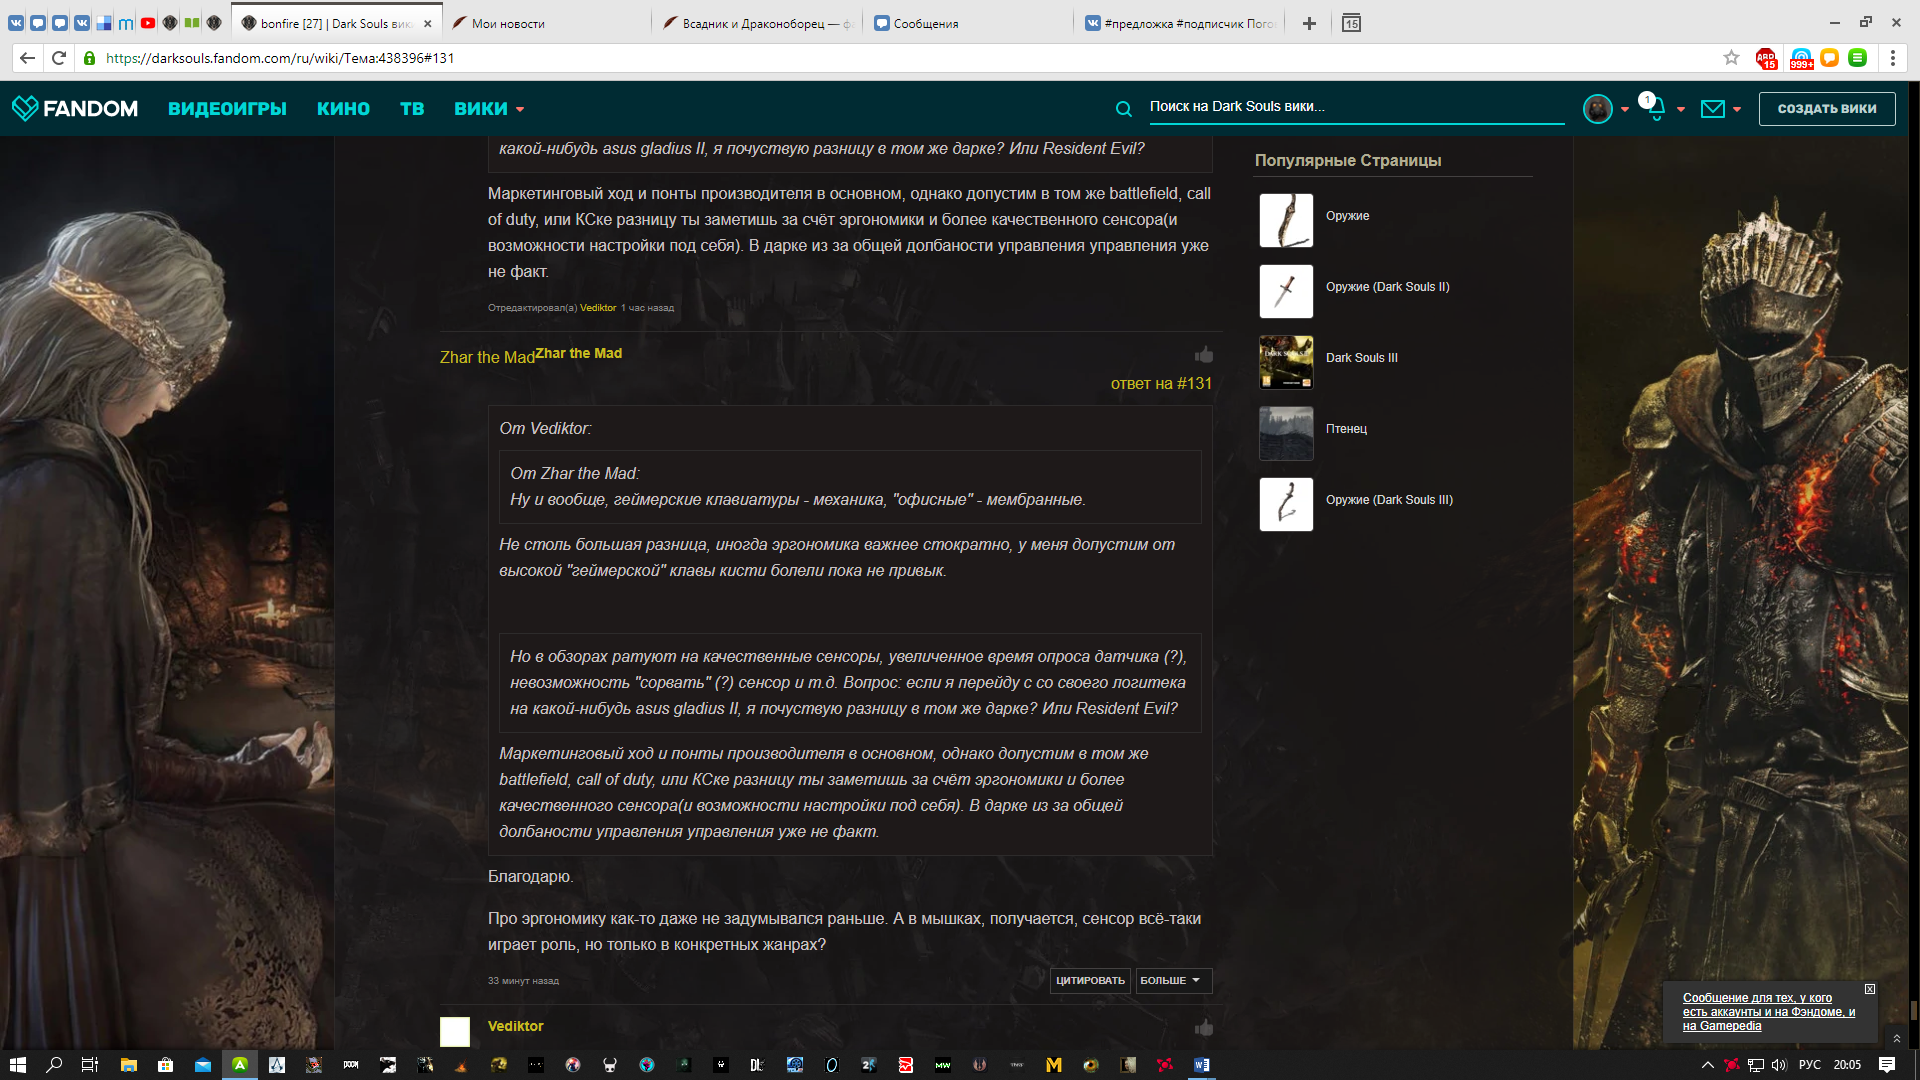This screenshot has width=1920, height=1080.
Task: Open Word from the Windows taskbar
Action: click(x=1201, y=1065)
